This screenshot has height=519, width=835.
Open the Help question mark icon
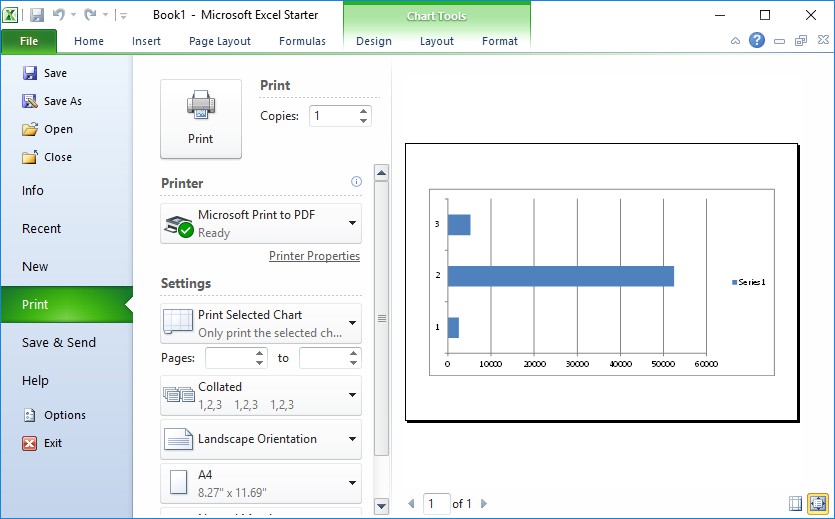[x=757, y=41]
